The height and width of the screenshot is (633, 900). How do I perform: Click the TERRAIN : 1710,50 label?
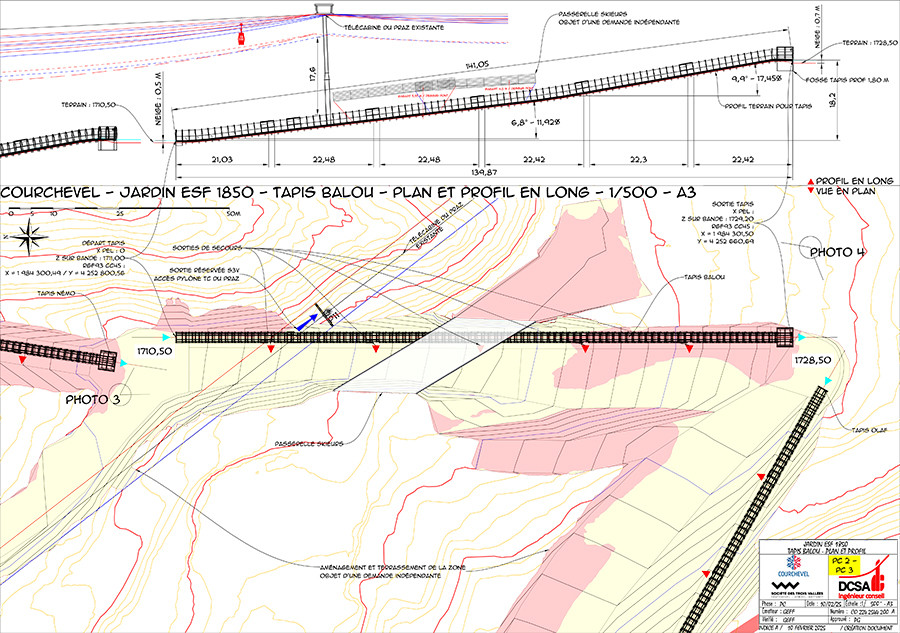[88, 105]
